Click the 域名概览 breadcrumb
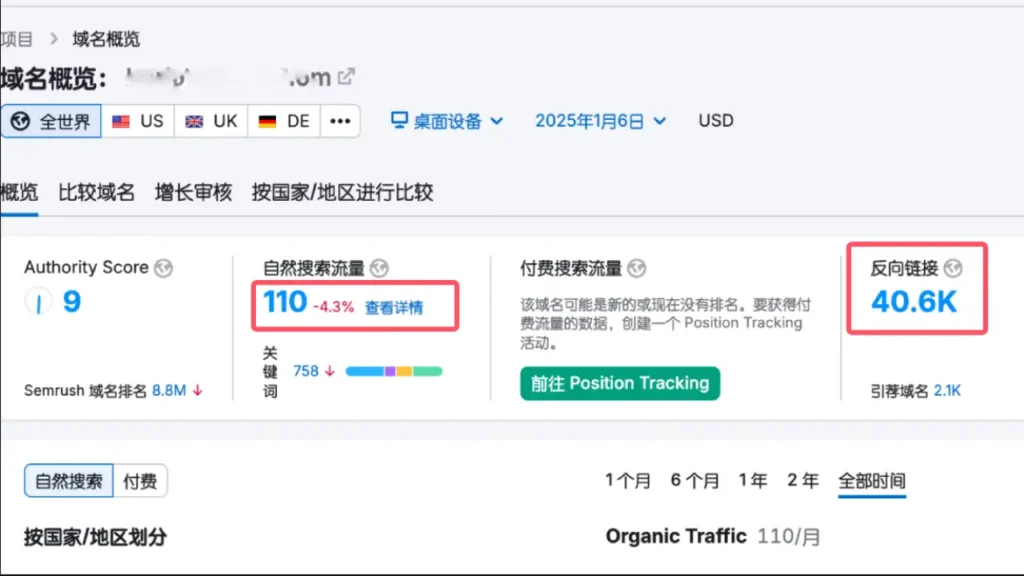1024x576 pixels. tap(106, 39)
